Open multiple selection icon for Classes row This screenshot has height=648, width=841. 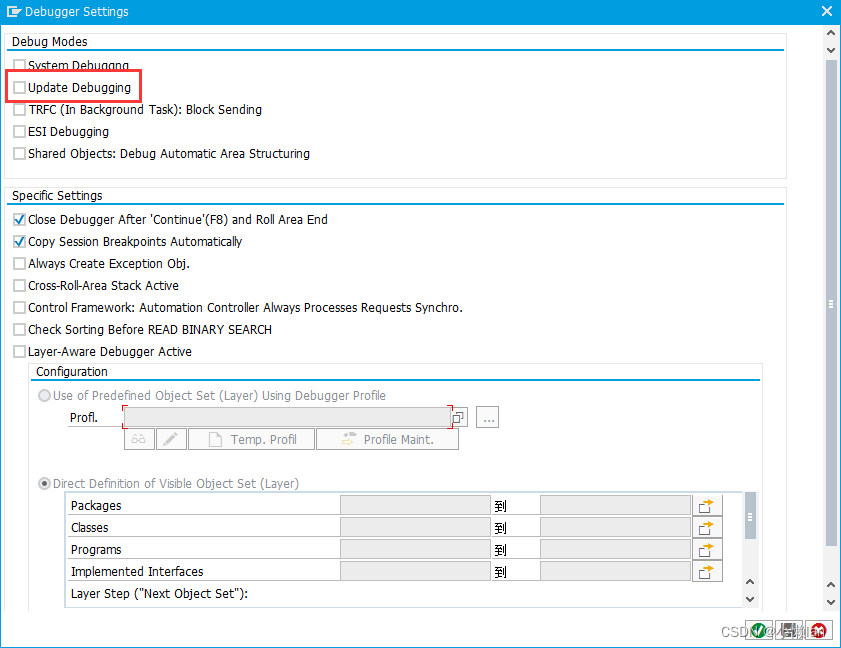pyautogui.click(x=707, y=526)
